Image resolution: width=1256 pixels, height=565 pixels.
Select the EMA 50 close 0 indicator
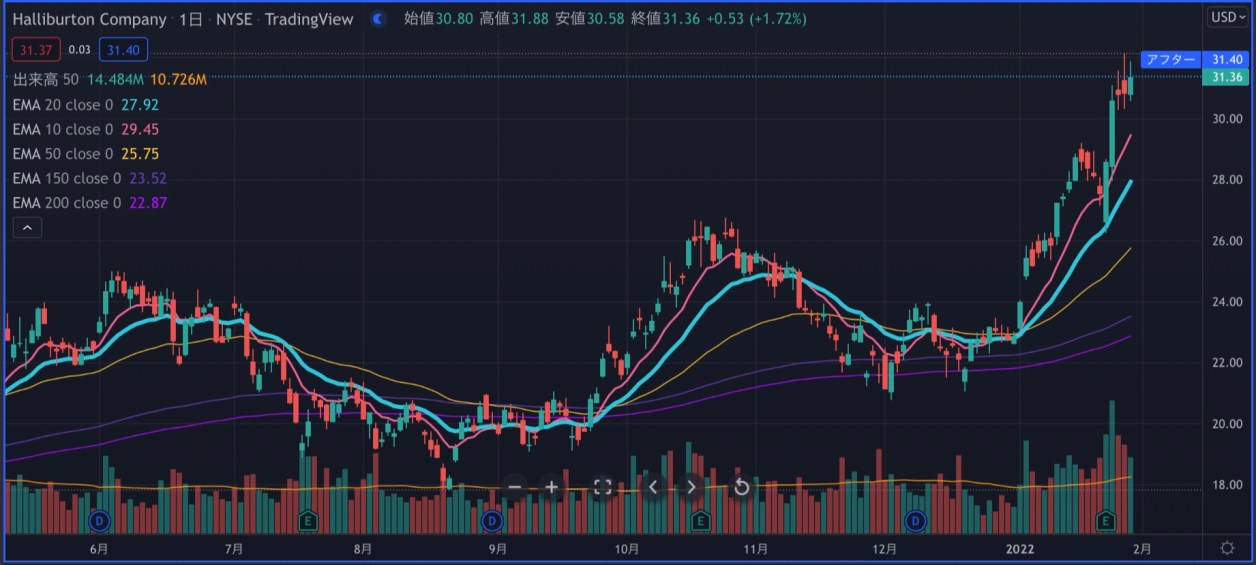tap(63, 154)
